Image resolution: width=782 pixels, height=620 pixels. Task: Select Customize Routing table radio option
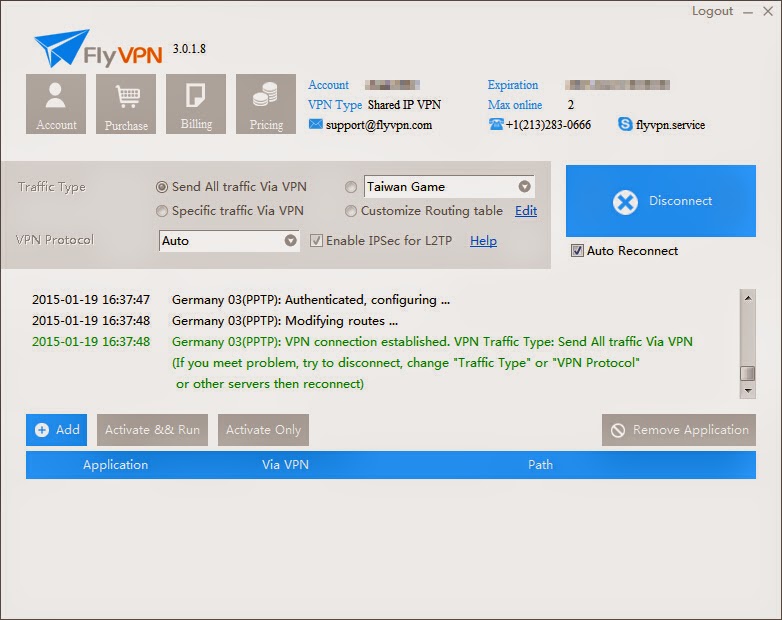click(351, 211)
